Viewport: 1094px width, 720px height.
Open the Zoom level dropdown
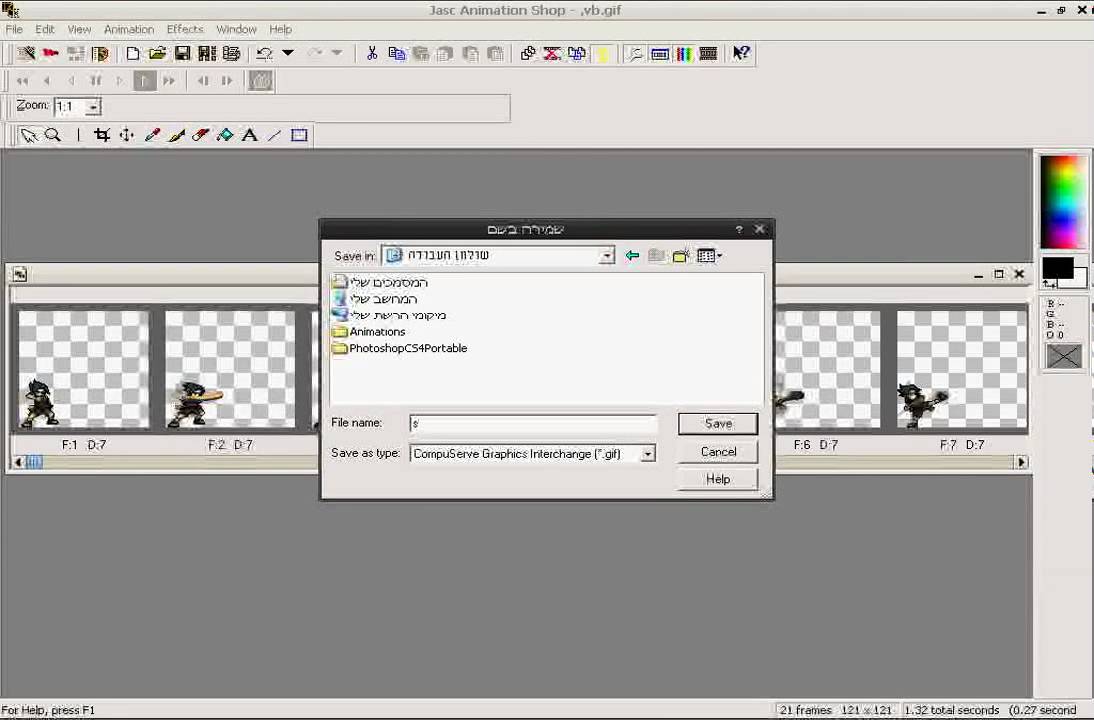tap(93, 107)
